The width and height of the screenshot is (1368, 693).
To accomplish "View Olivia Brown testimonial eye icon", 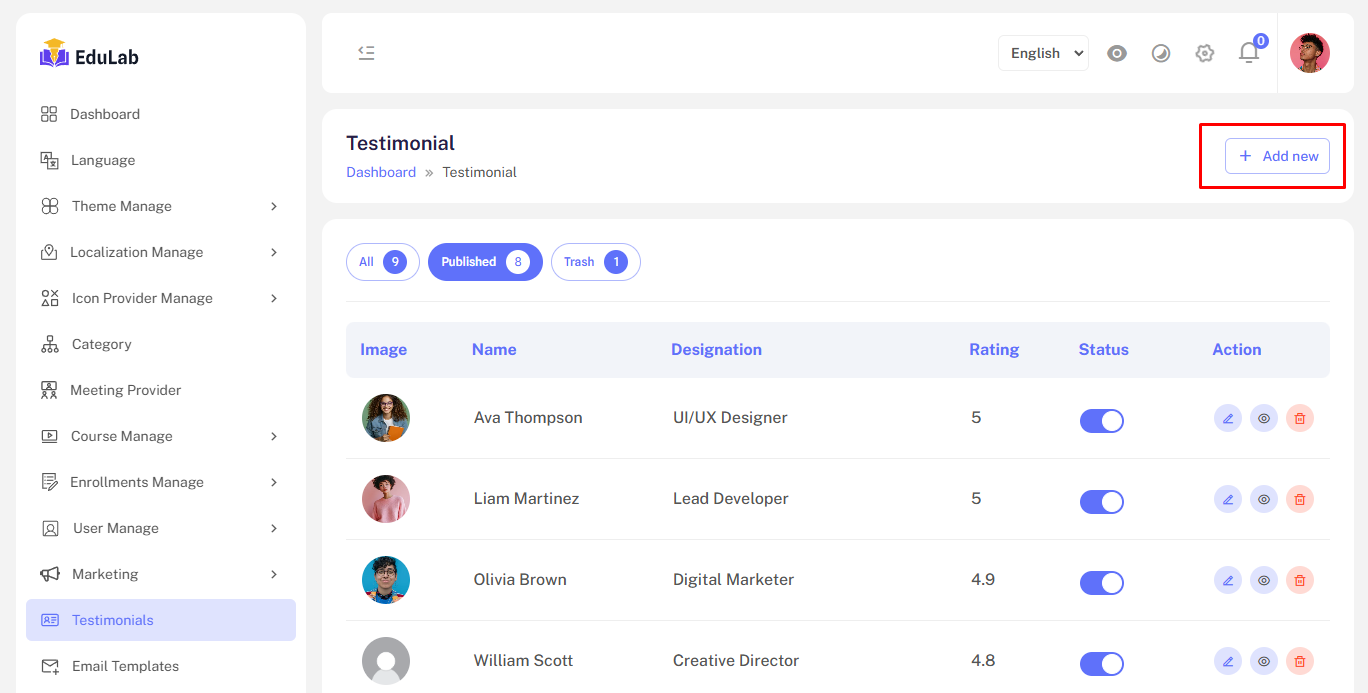I will 1264,580.
